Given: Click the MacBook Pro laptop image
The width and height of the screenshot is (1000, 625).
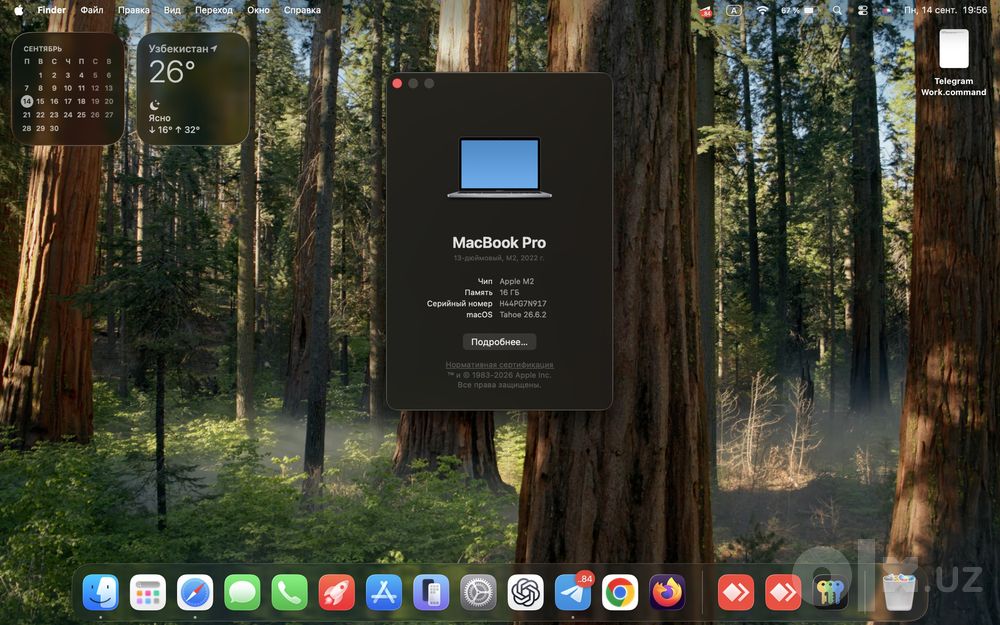Looking at the screenshot, I should click(499, 168).
